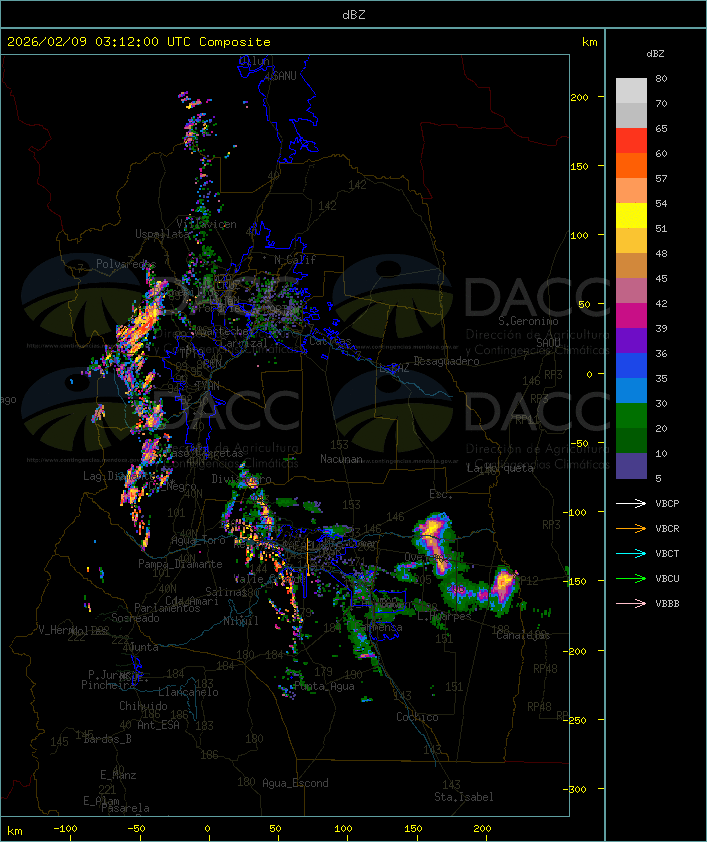Click the white VBCP arrow symbol

point(631,504)
